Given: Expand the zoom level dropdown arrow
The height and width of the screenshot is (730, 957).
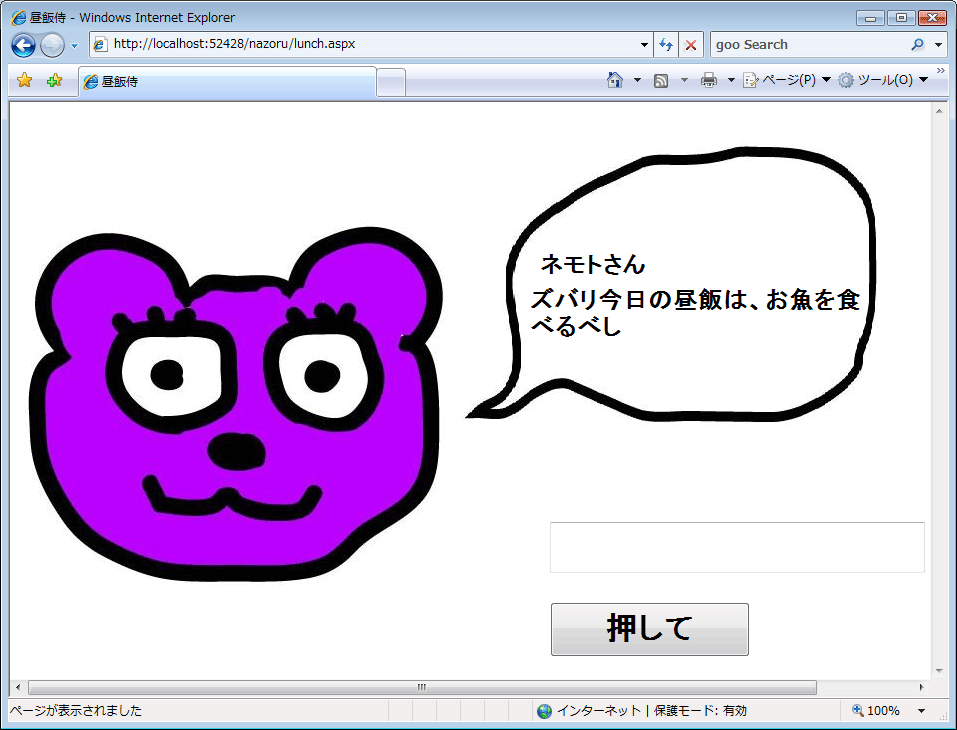Looking at the screenshot, I should [922, 711].
